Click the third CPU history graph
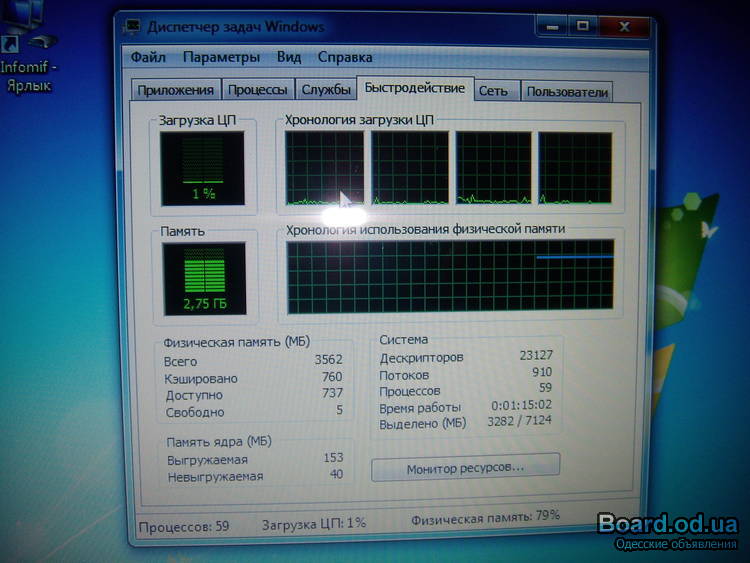The width and height of the screenshot is (750, 563). click(x=492, y=168)
